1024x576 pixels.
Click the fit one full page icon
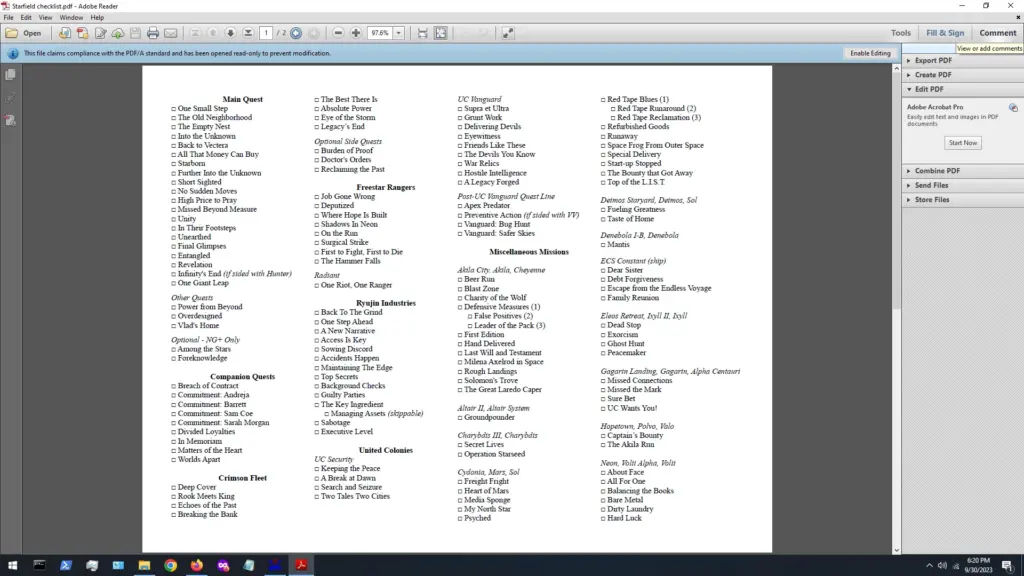coord(441,33)
